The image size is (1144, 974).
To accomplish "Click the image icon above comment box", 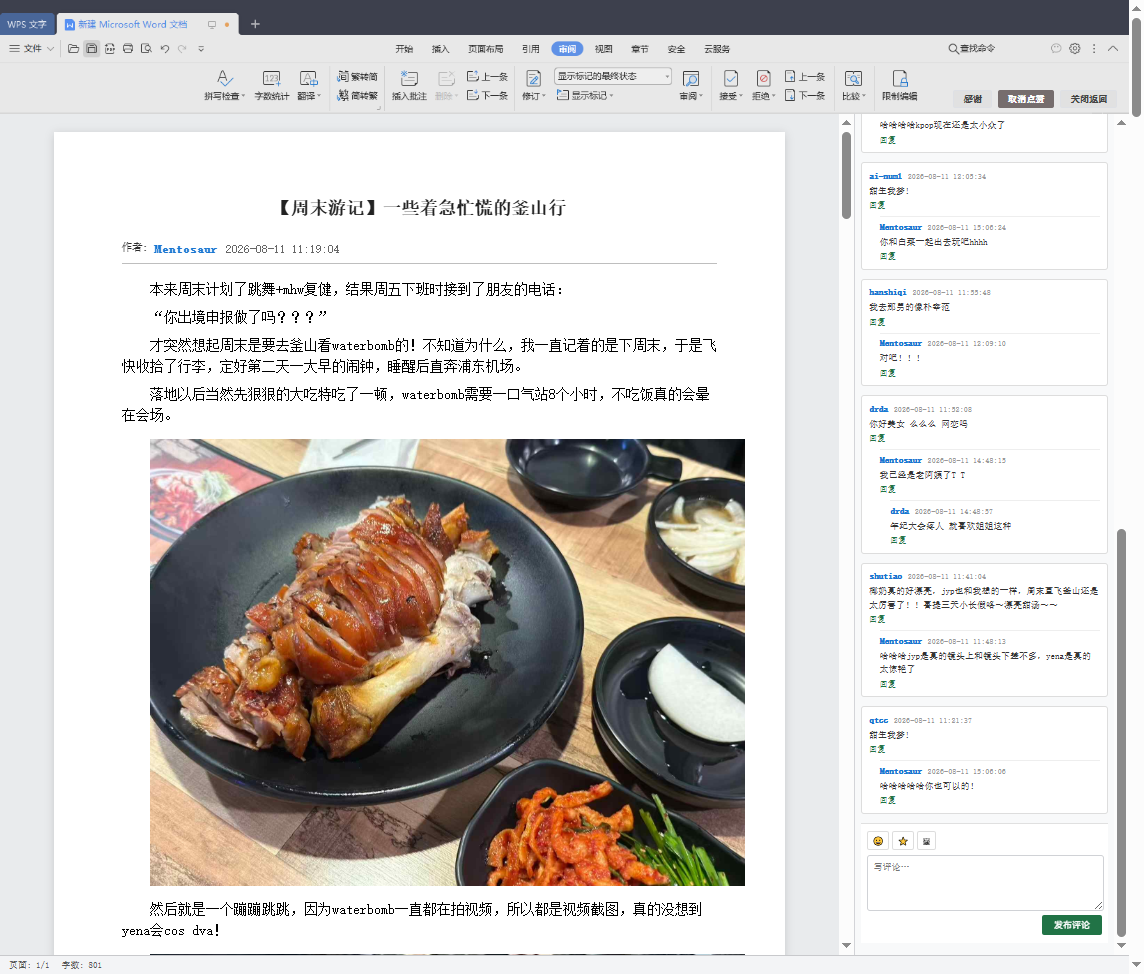I will (x=927, y=840).
